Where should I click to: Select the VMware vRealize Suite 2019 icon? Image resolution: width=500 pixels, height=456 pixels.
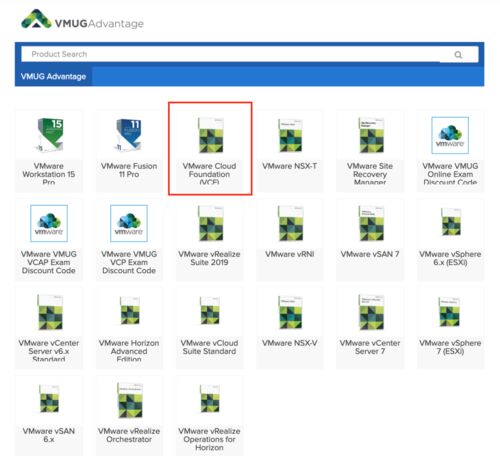pyautogui.click(x=210, y=223)
